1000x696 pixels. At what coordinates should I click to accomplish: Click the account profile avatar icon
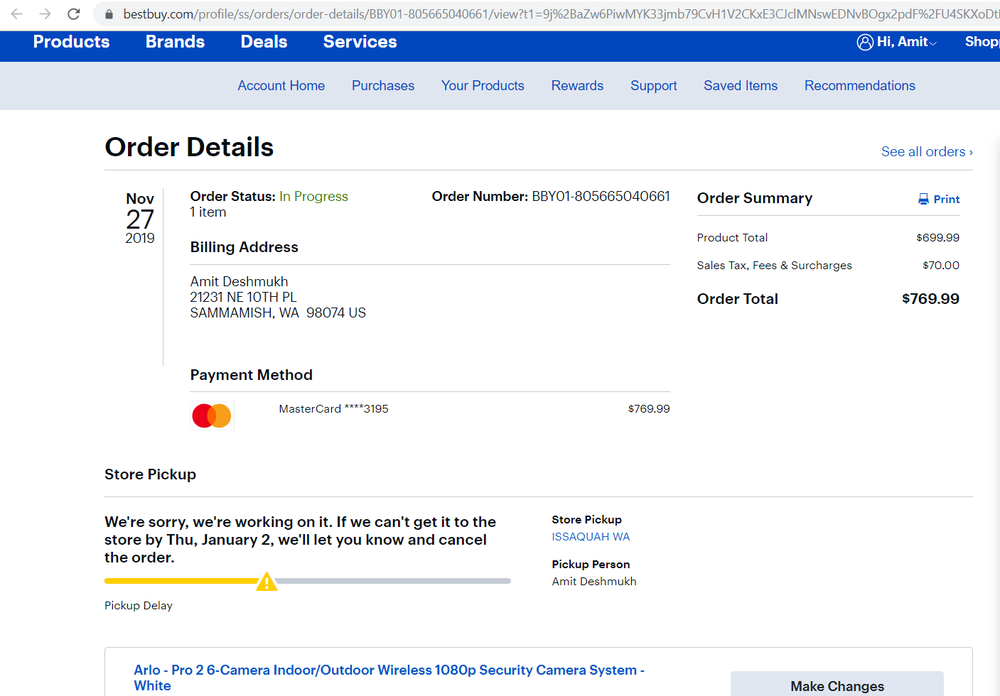click(x=865, y=42)
